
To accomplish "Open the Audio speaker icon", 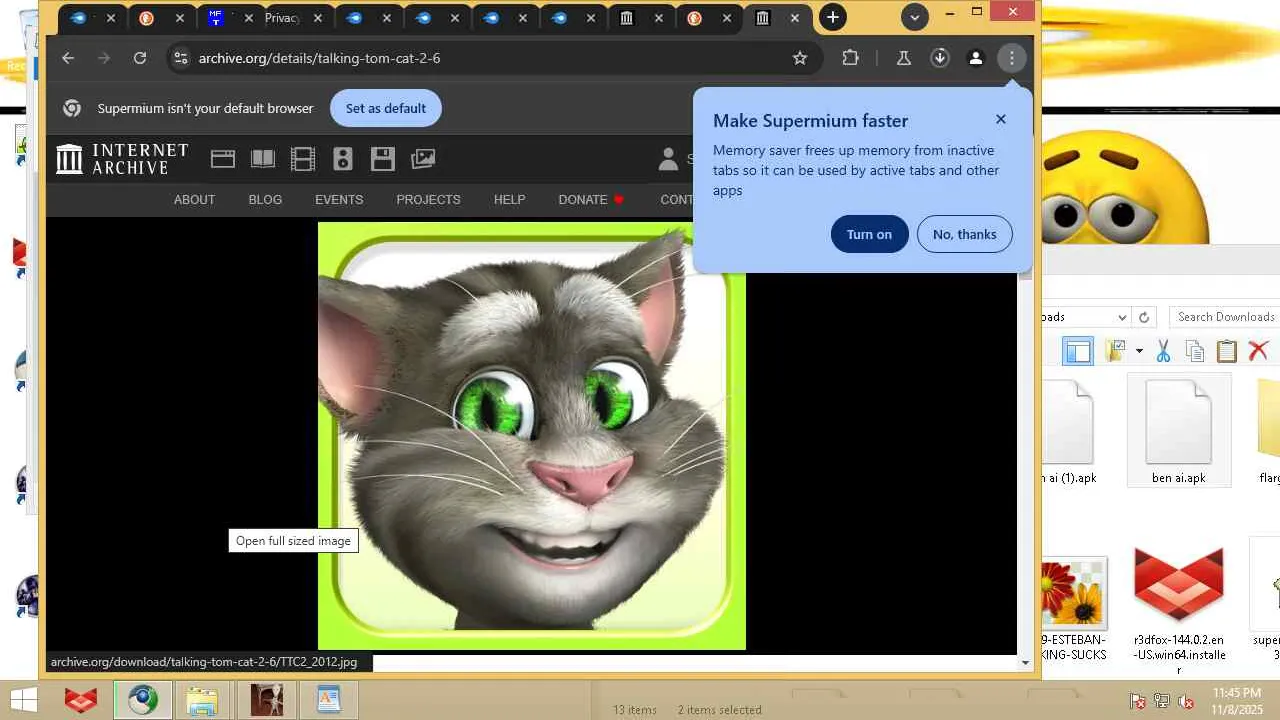I will [343, 158].
